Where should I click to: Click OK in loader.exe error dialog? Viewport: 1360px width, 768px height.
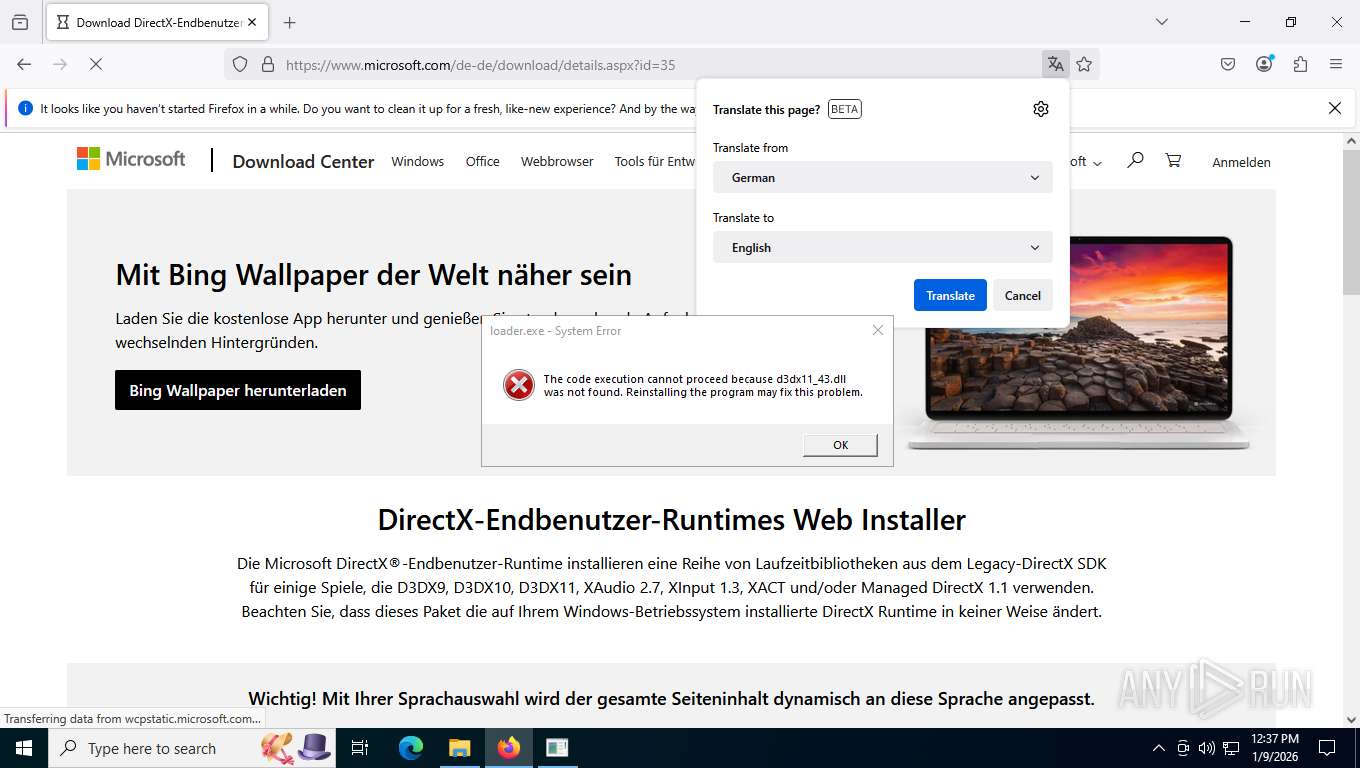840,445
